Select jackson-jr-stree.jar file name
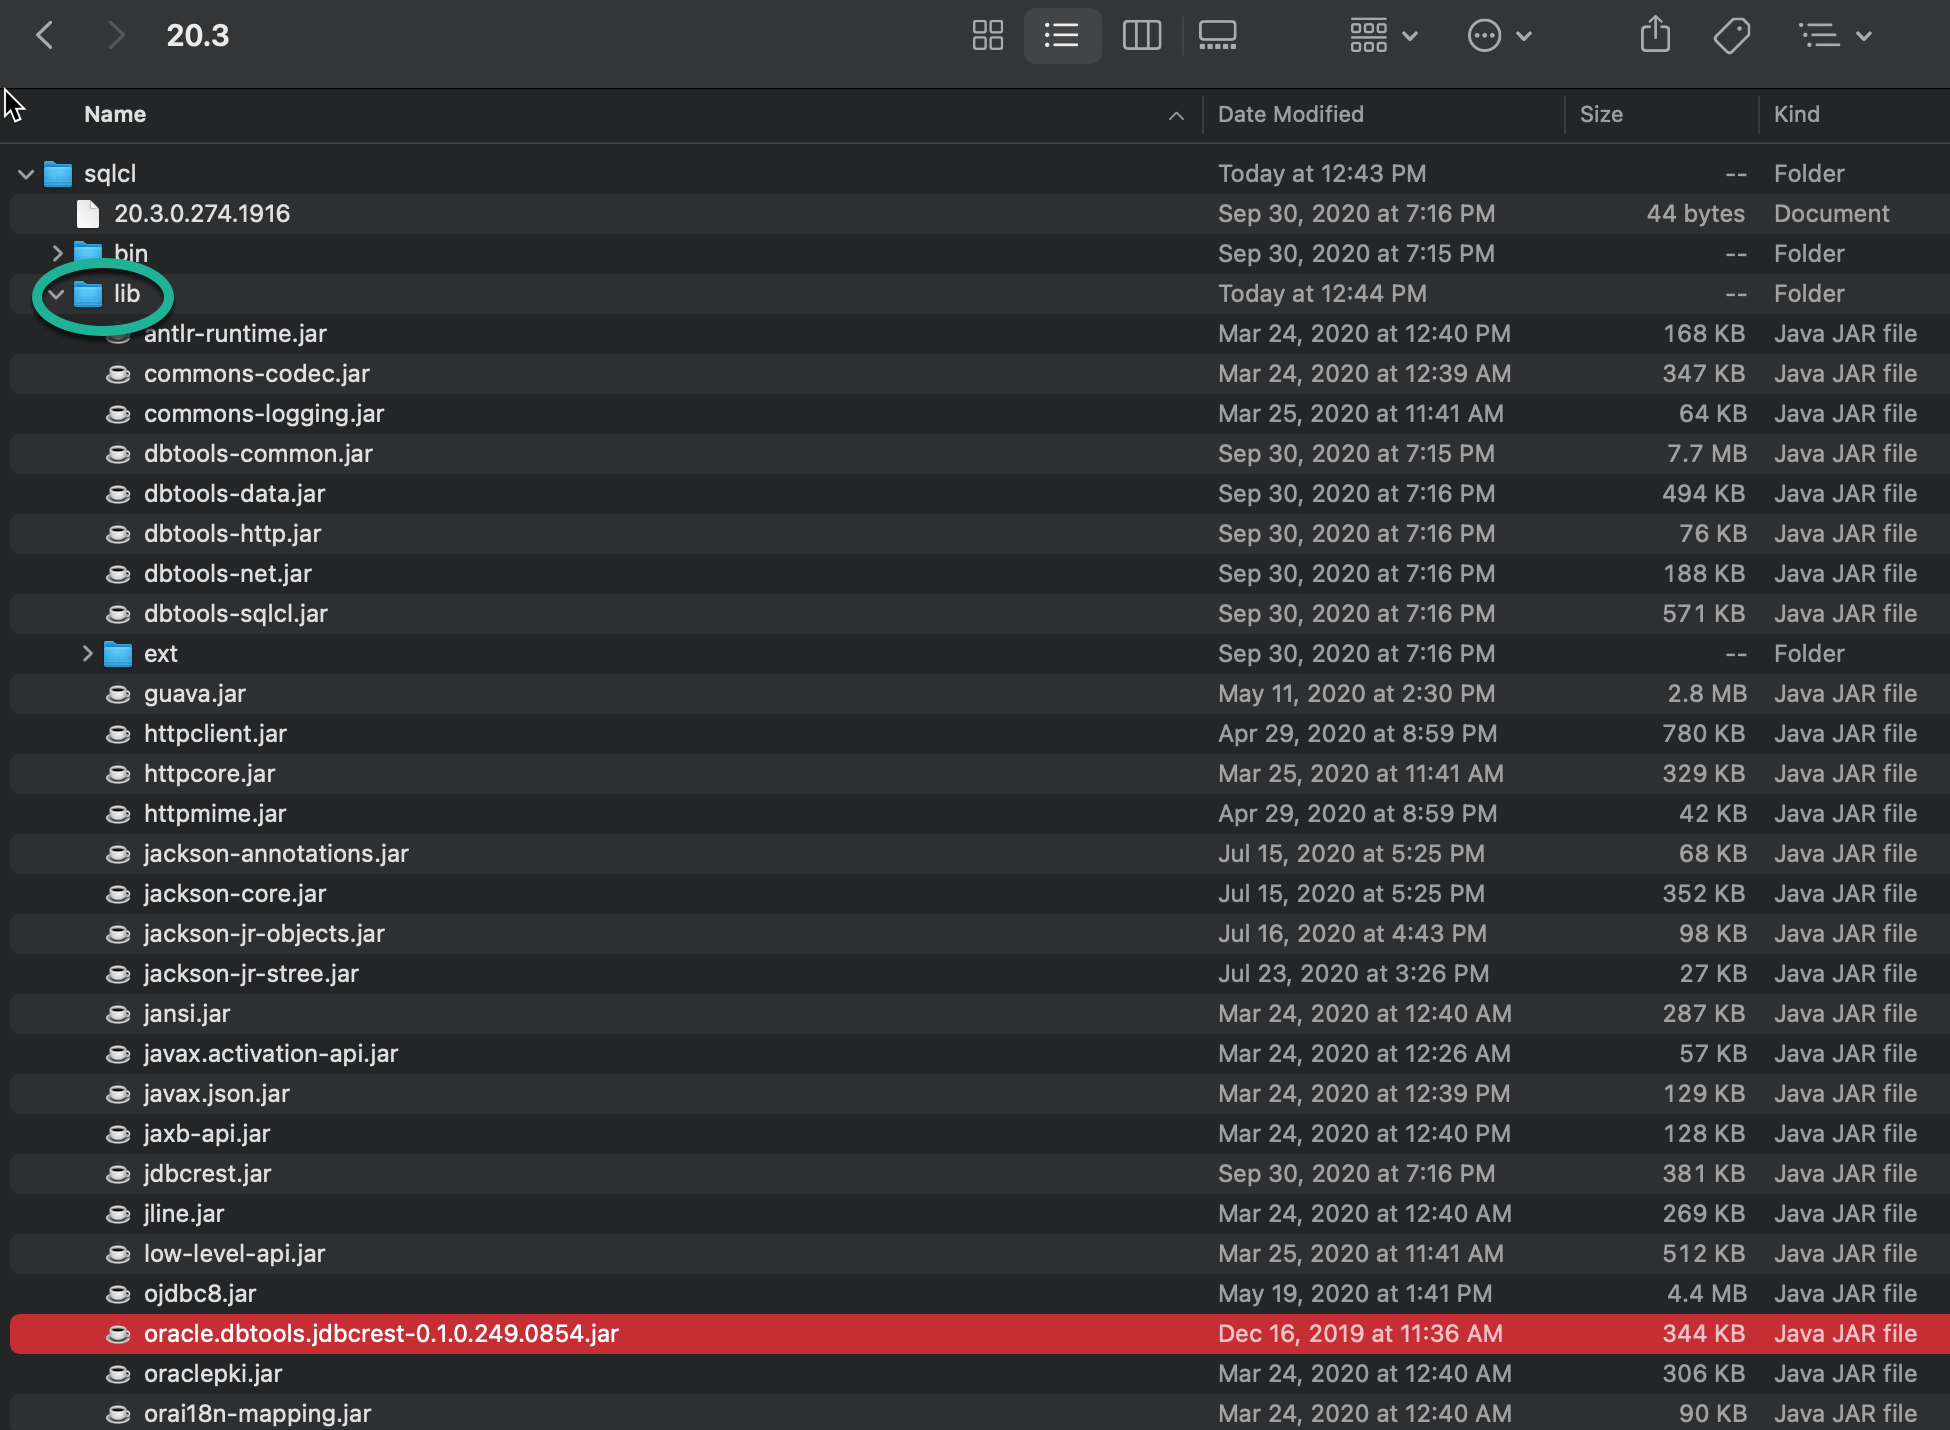Viewport: 1950px width, 1430px height. (251, 974)
